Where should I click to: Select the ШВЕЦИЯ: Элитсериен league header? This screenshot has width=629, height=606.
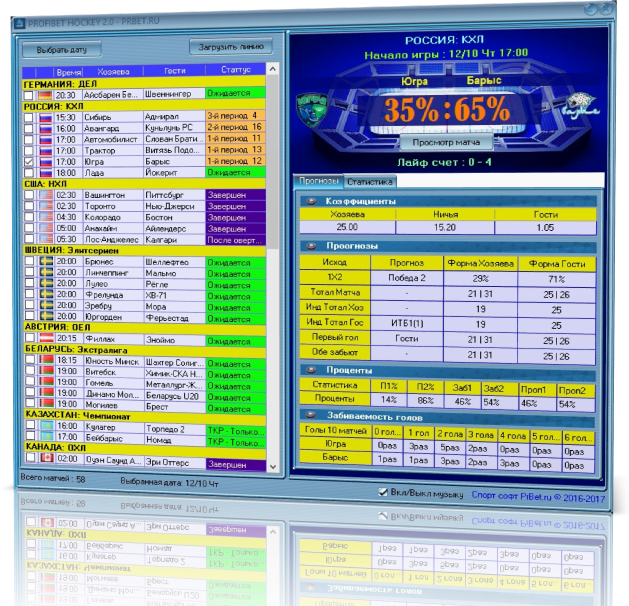point(144,250)
